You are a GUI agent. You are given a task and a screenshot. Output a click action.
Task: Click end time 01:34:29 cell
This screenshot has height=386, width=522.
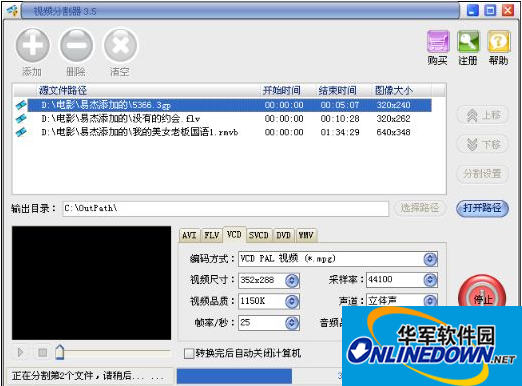point(340,132)
